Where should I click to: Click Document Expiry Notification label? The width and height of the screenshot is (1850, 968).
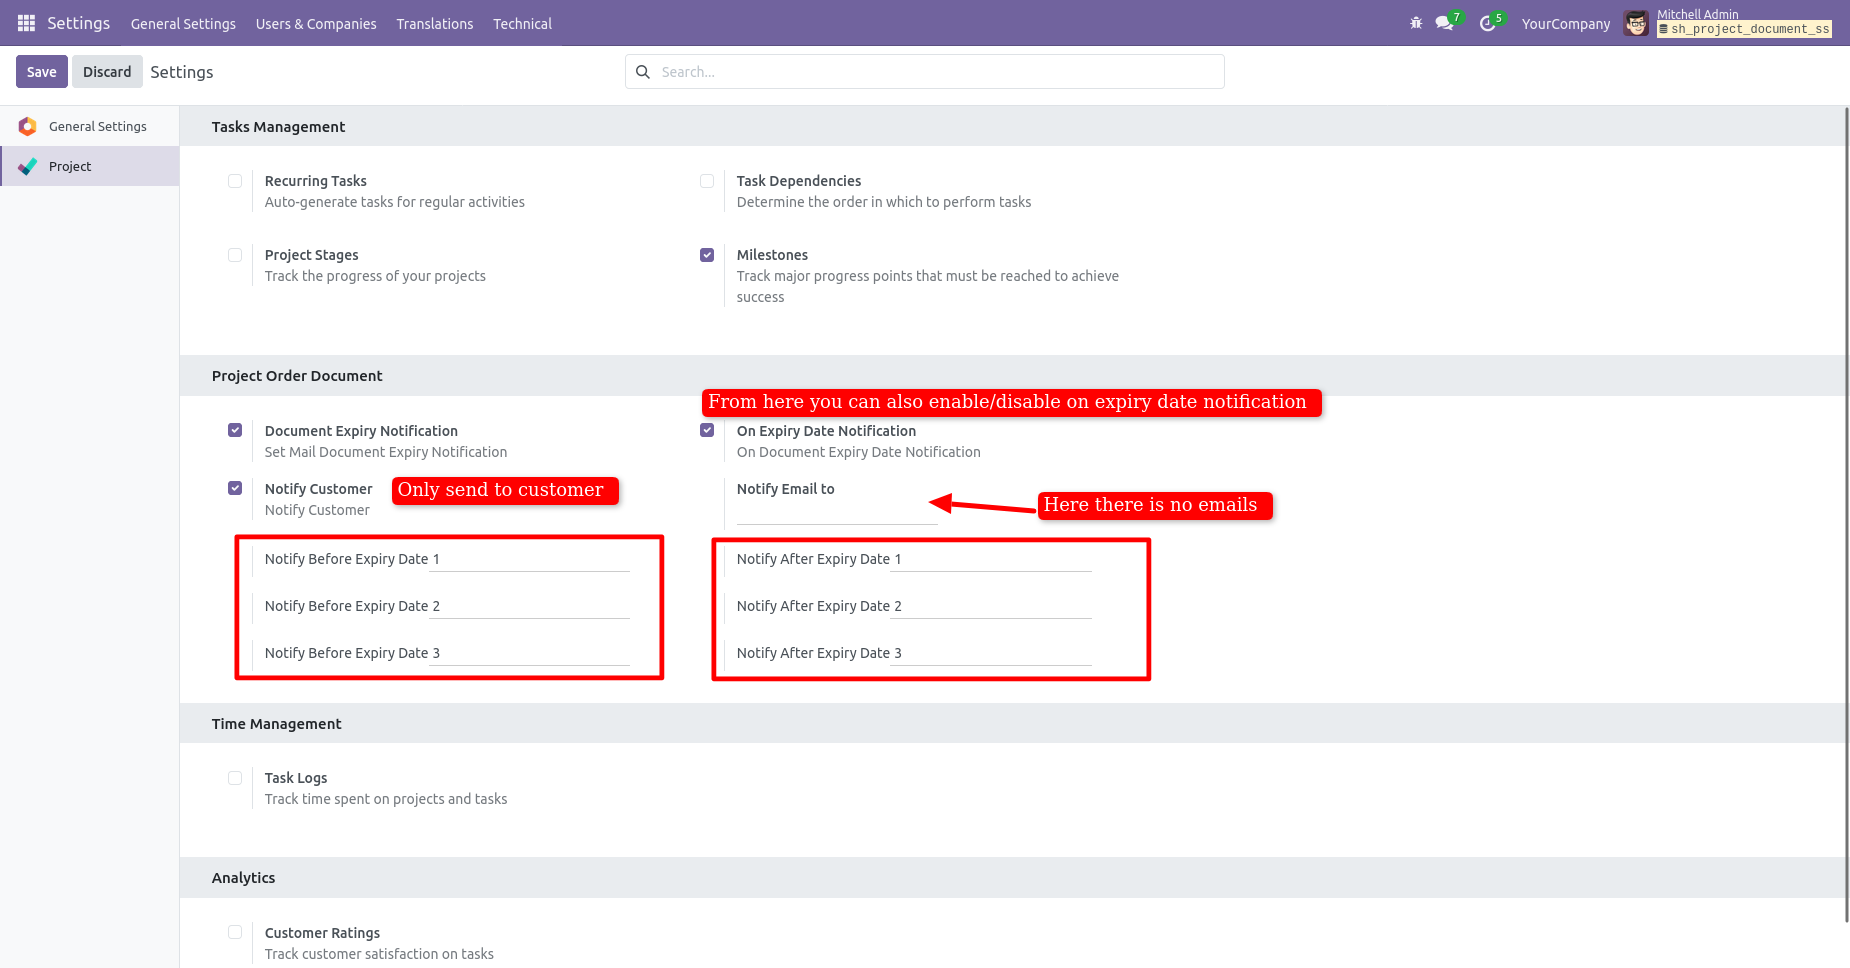tap(361, 431)
